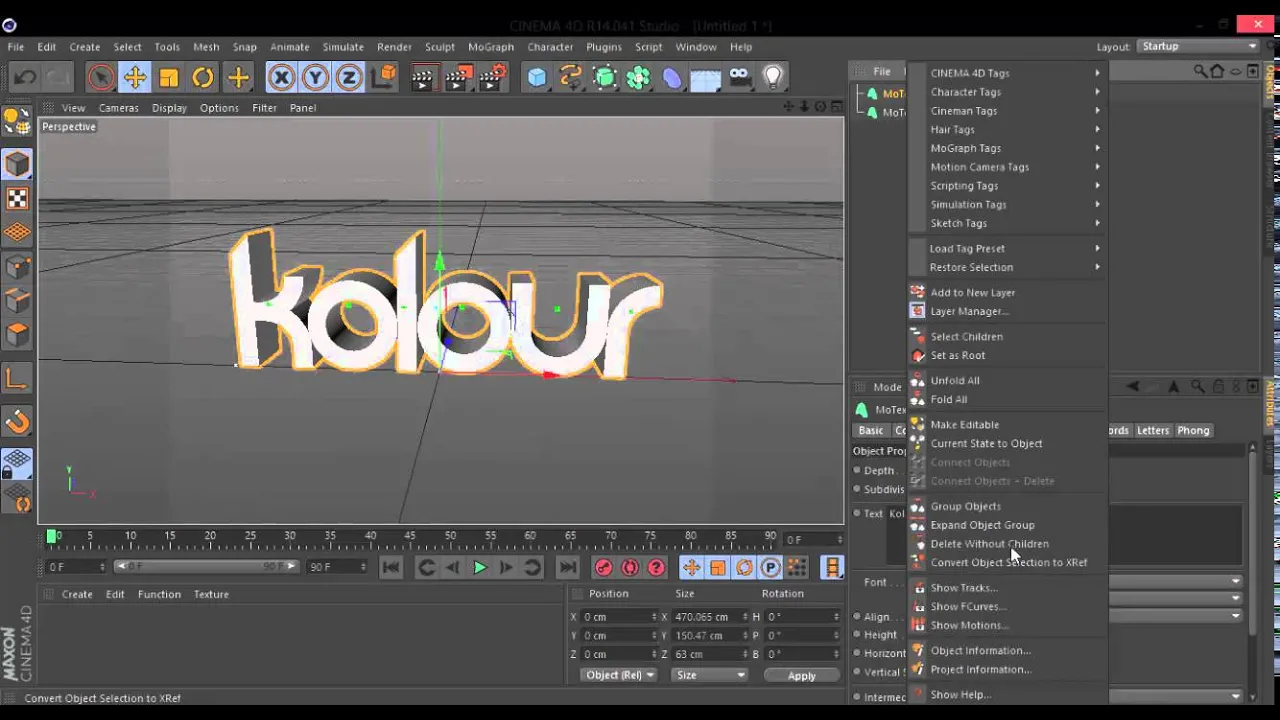Click the film strip icon beside timeline controls
The height and width of the screenshot is (720, 1280).
pos(832,567)
